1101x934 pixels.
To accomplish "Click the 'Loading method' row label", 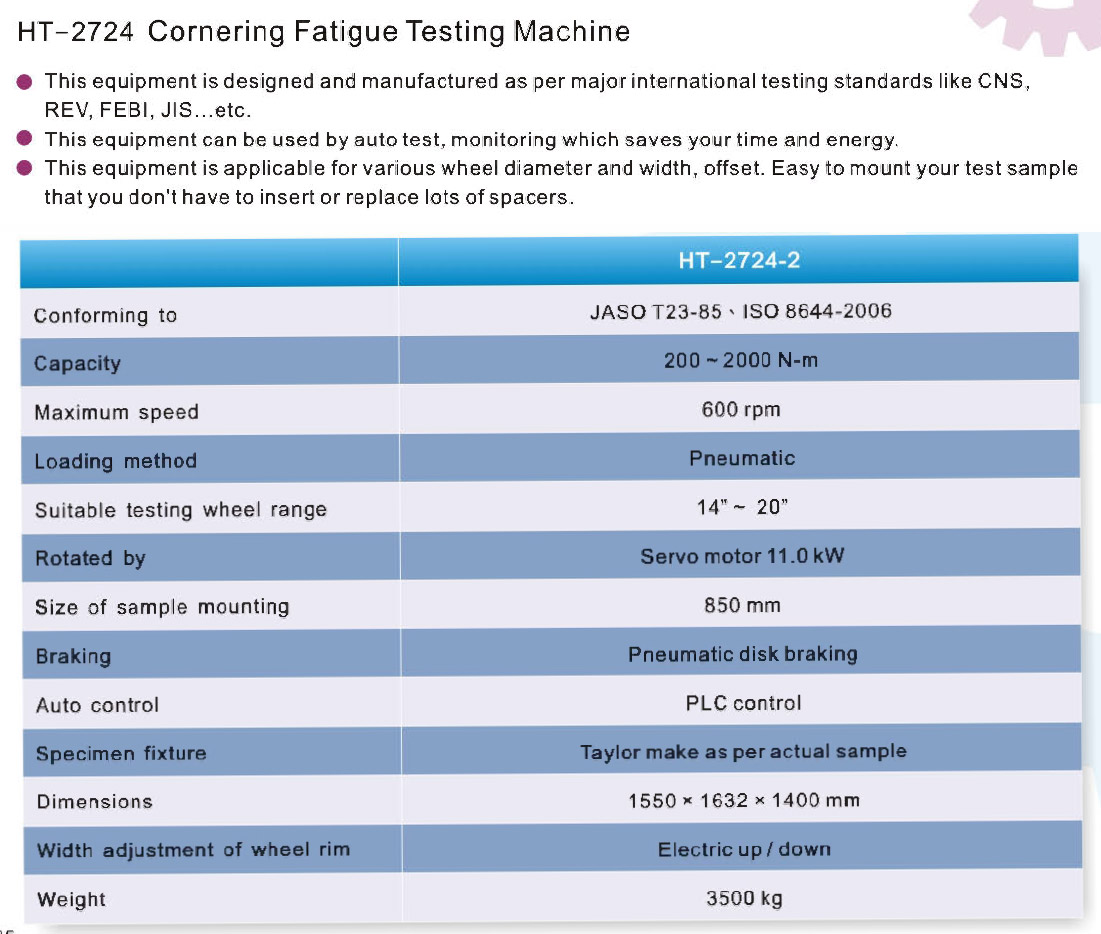I will [x=115, y=461].
